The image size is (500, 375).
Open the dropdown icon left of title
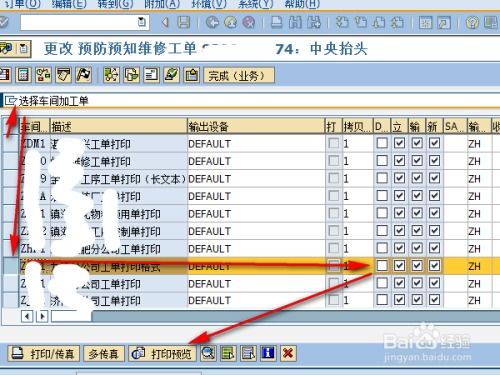[x=24, y=49]
